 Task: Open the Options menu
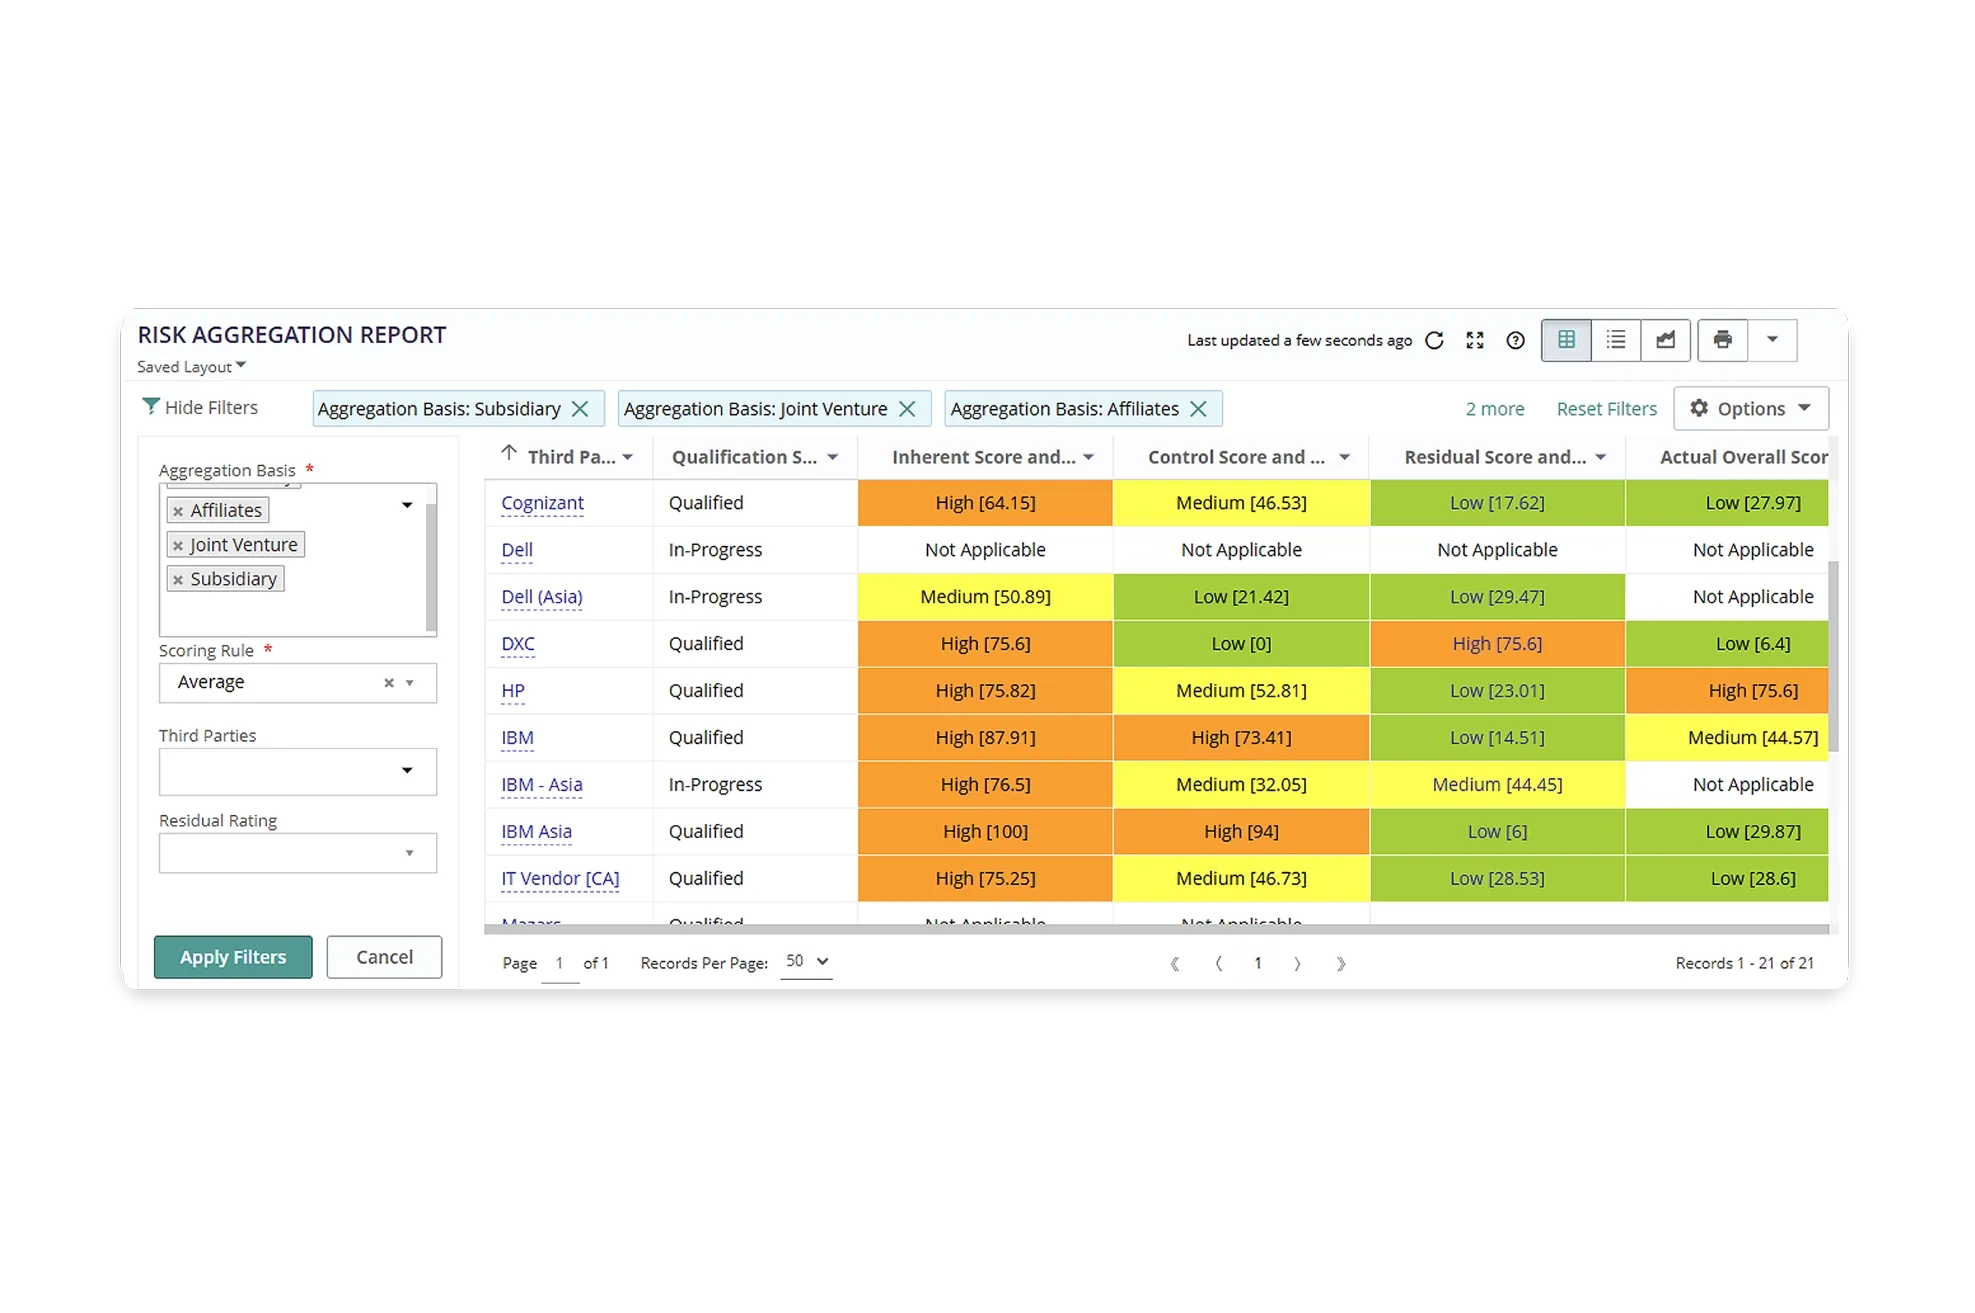click(1751, 408)
